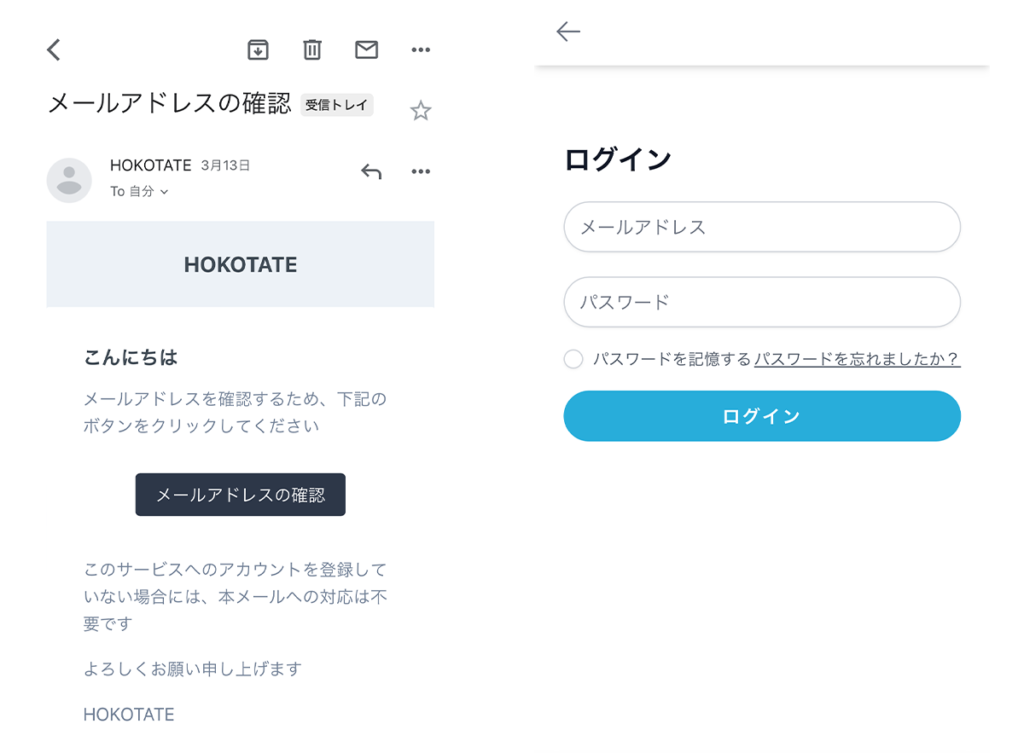
Task: Focus the パスワード input field
Action: 761,302
